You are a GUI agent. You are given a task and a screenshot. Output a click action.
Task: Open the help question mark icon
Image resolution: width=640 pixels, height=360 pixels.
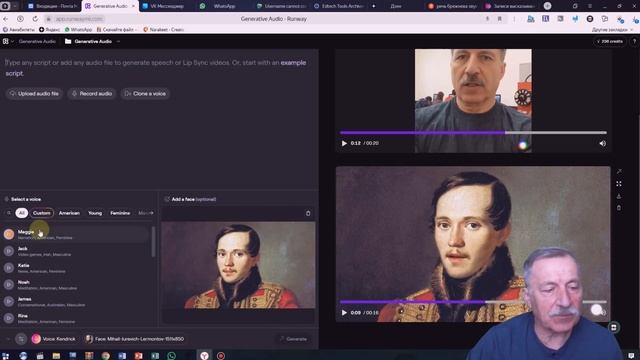(634, 41)
